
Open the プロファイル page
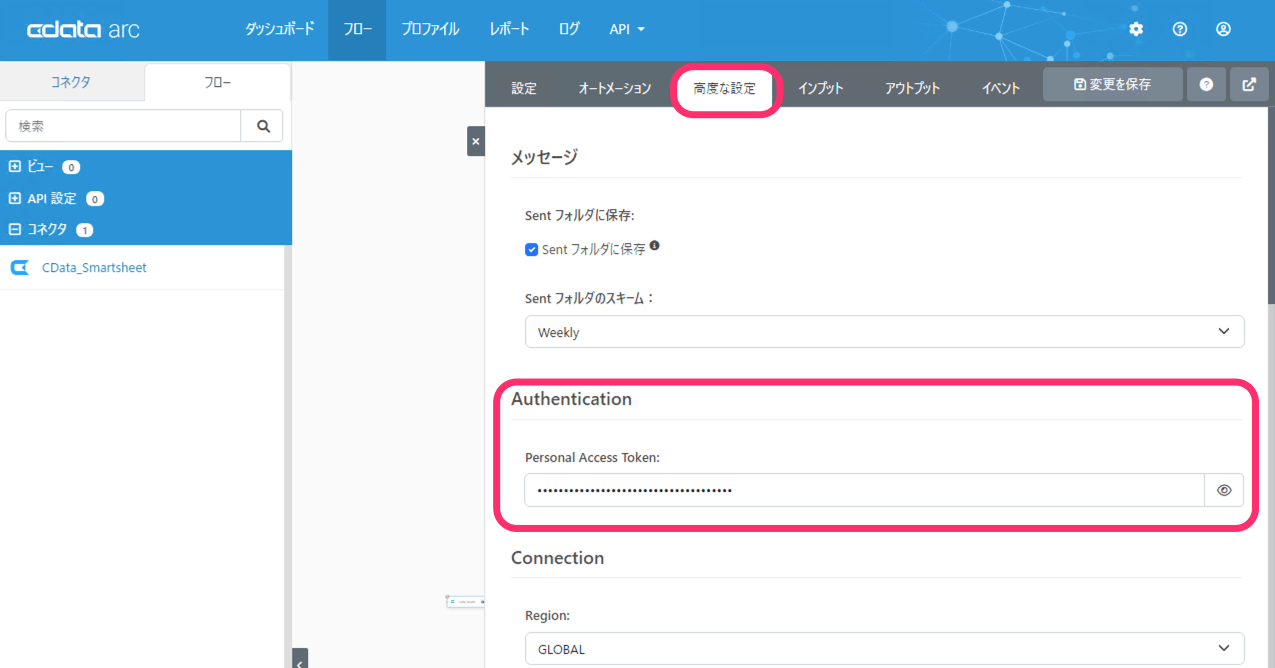(430, 29)
